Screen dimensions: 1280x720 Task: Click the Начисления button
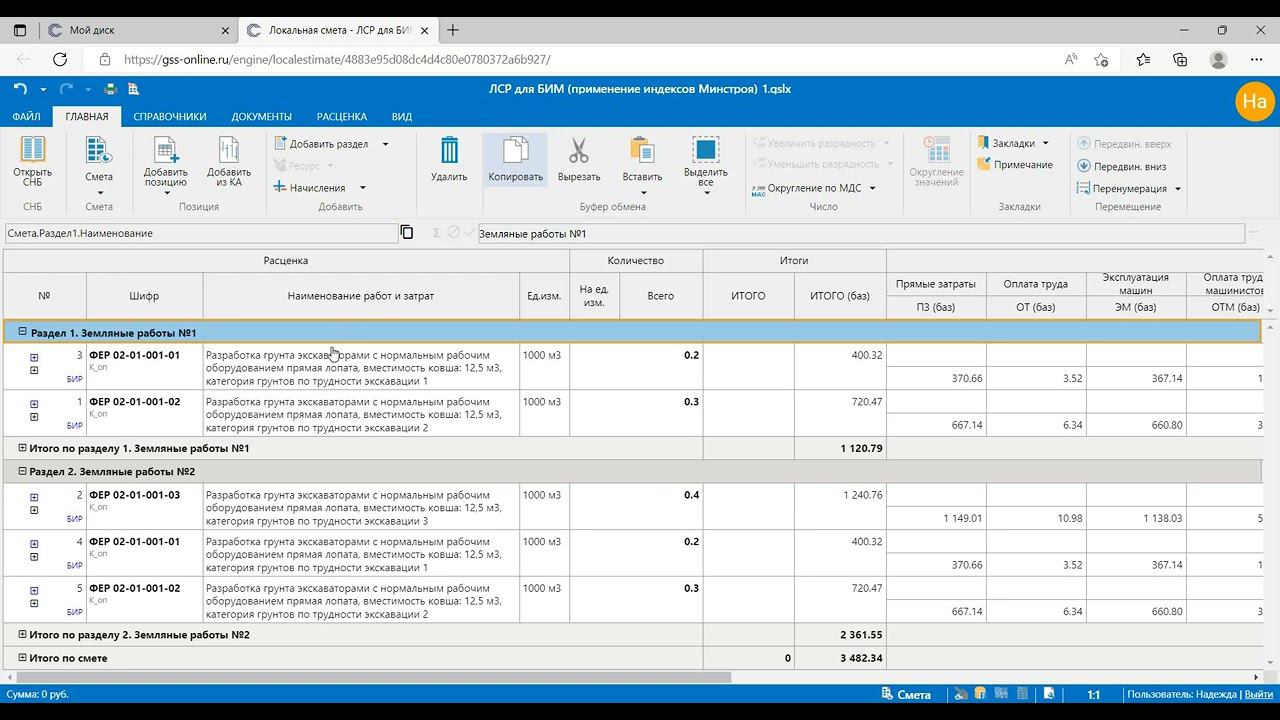click(310, 188)
